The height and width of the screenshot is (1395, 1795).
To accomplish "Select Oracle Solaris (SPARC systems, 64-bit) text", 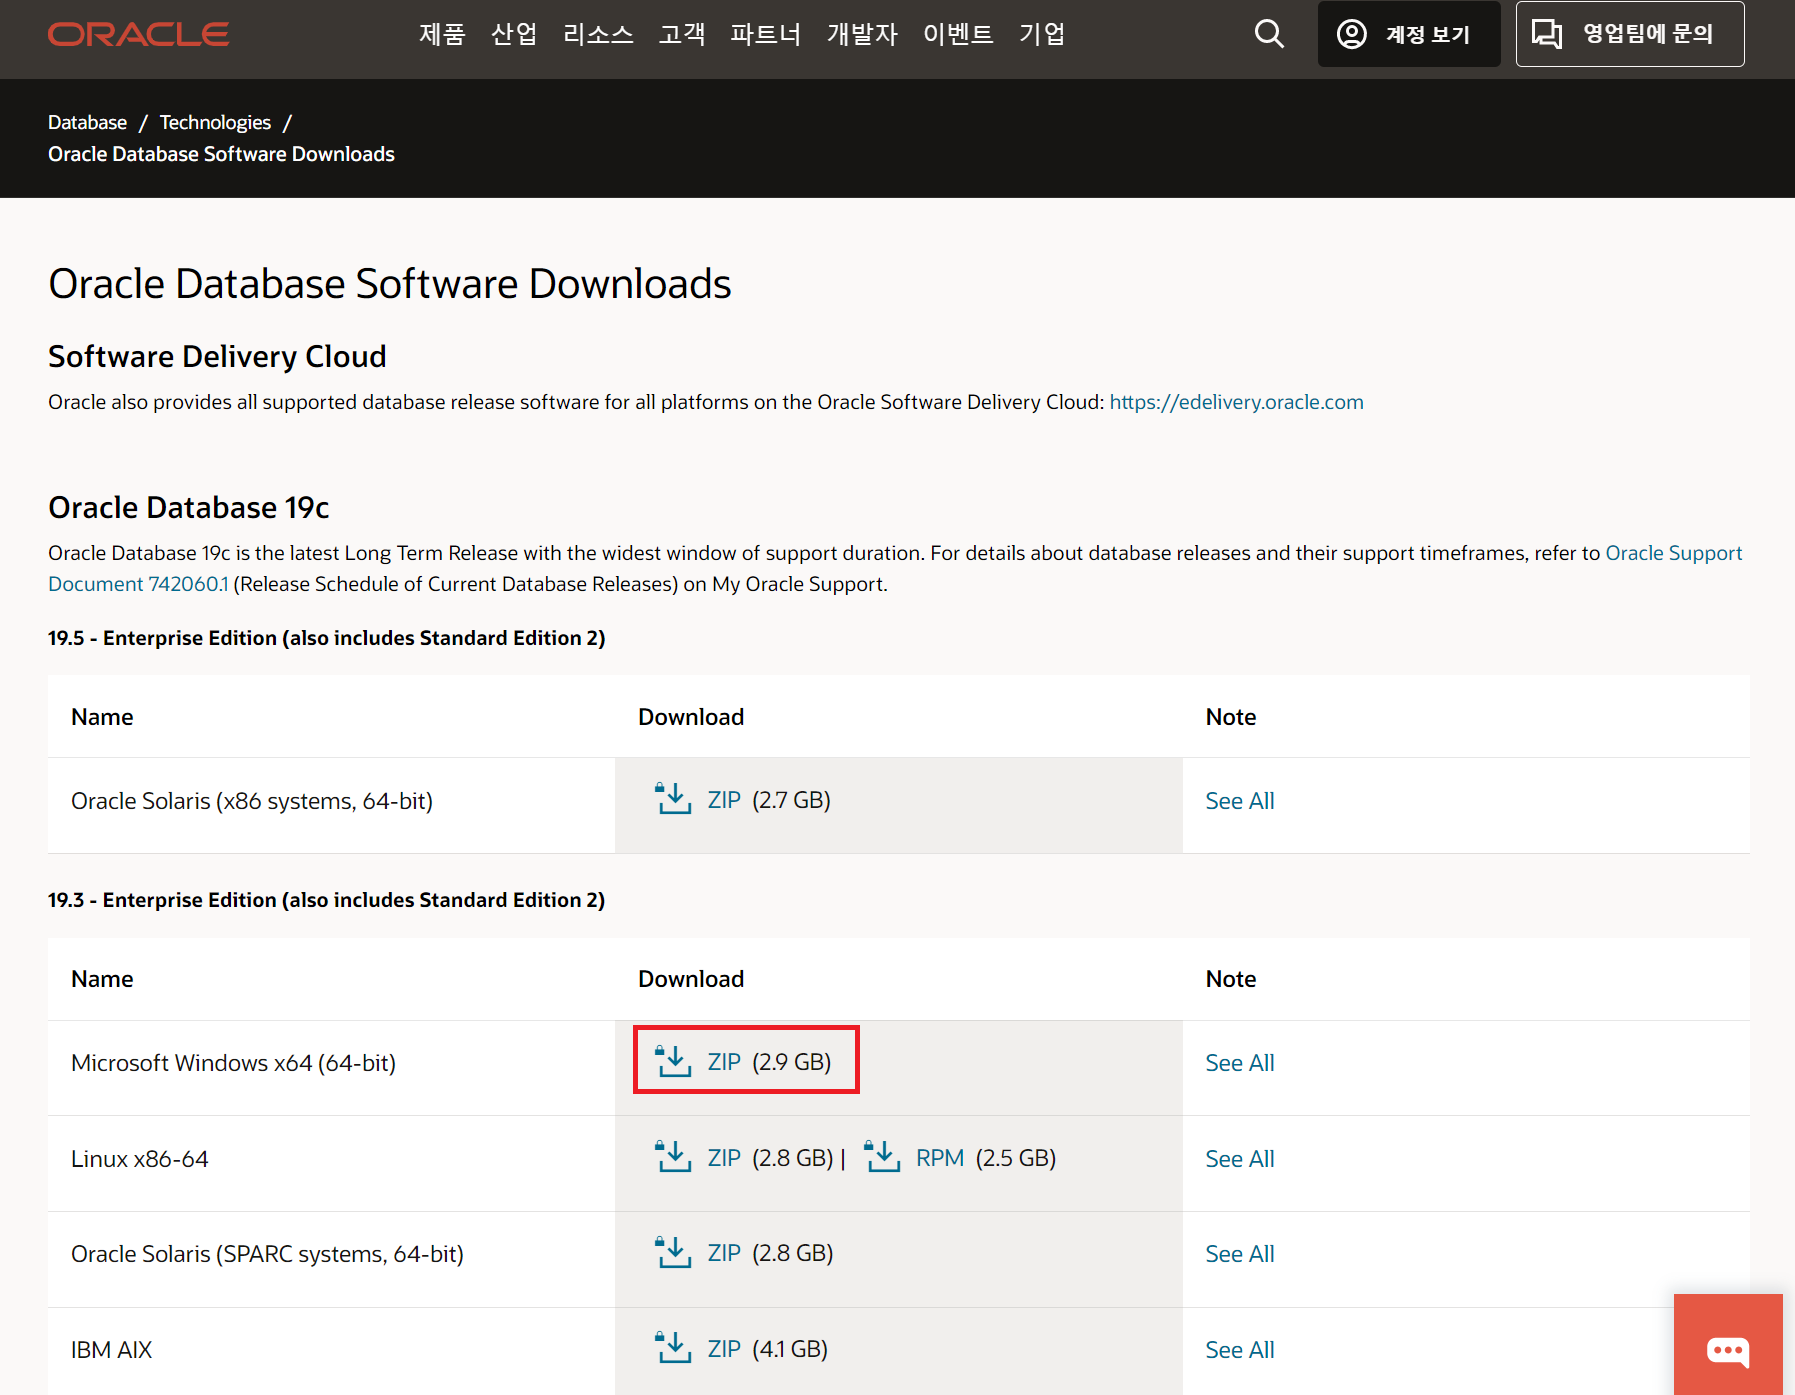I will (267, 1254).
